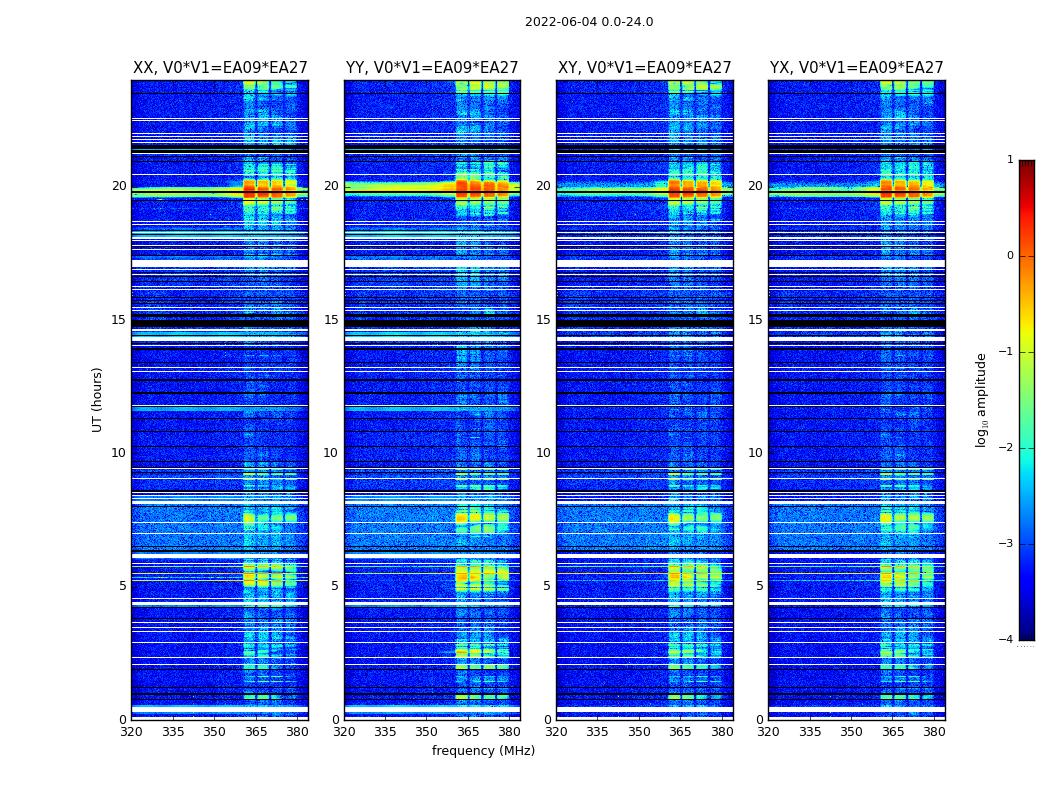Click the dark blue bottom of colorbar

point(1027,633)
